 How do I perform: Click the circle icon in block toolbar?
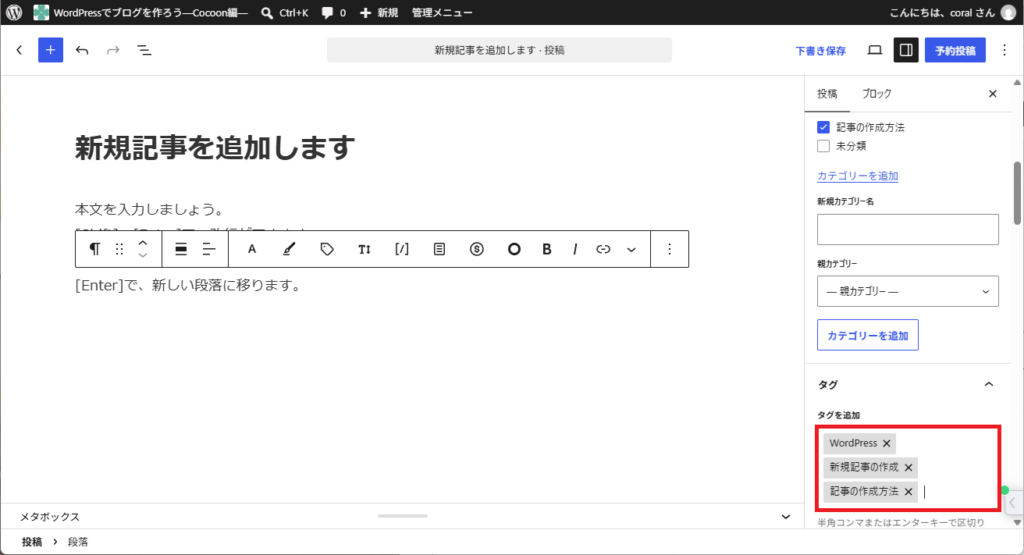point(514,249)
